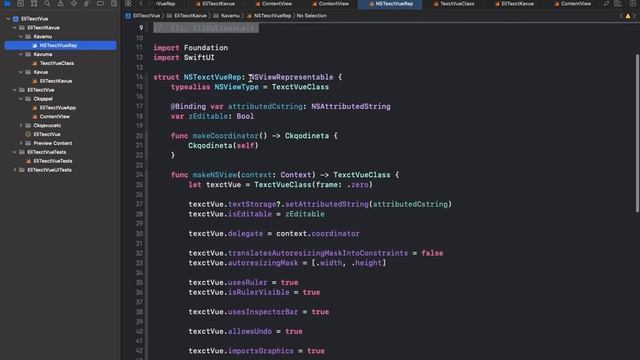This screenshot has width=640, height=360.
Task: Click line number 14 in gutter
Action: pyautogui.click(x=140, y=77)
